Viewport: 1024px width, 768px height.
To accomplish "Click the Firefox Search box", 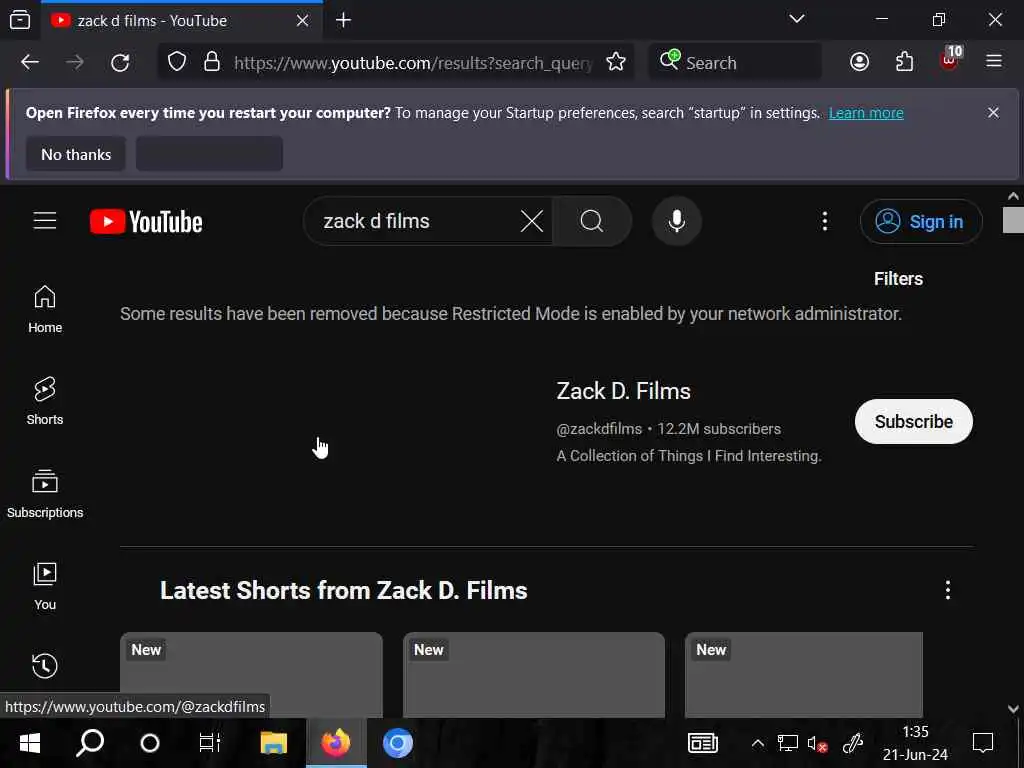I will point(735,63).
